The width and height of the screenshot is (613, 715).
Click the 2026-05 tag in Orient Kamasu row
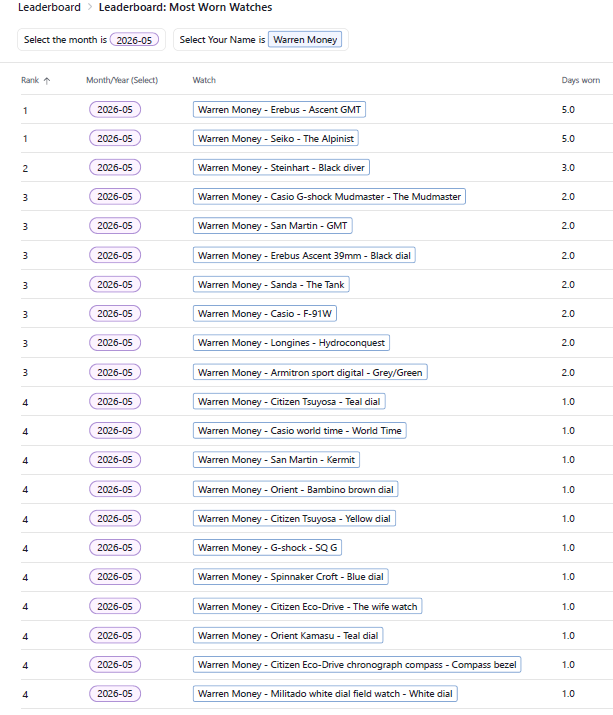tap(115, 636)
